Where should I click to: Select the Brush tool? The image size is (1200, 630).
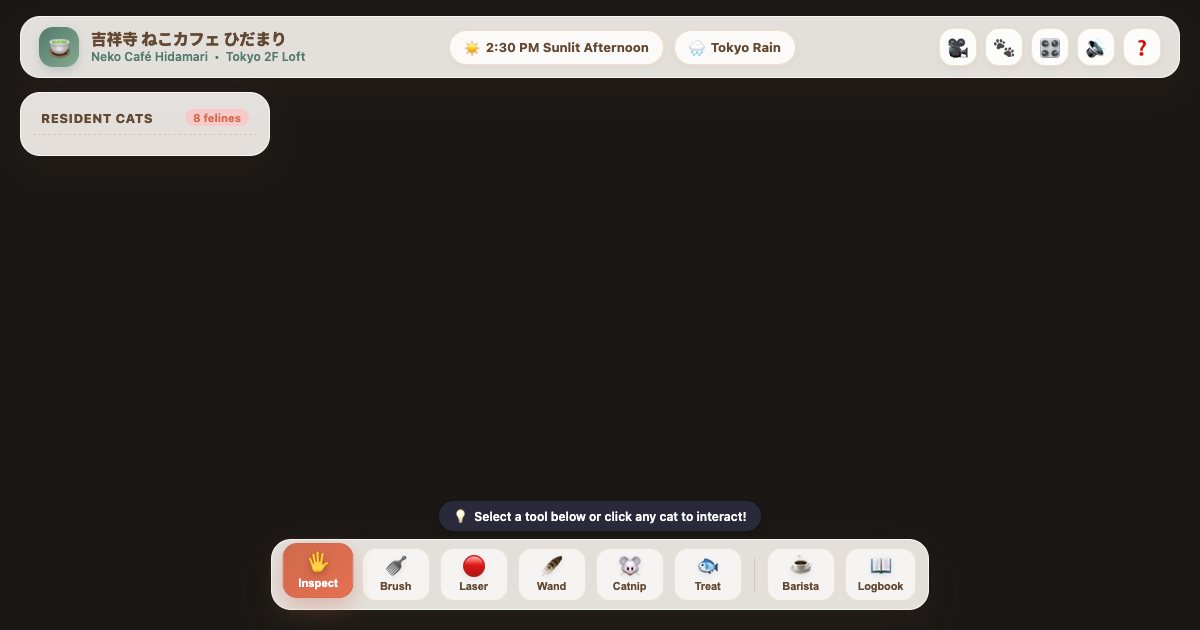coord(396,575)
